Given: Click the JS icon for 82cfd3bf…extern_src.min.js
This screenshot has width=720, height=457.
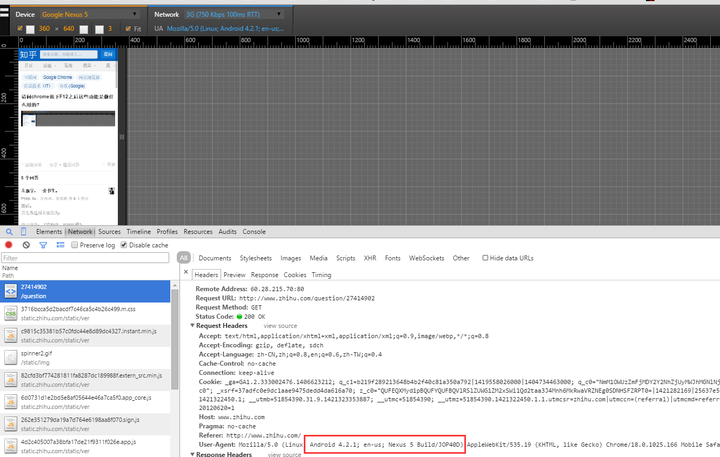Looking at the screenshot, I should click(x=11, y=379).
